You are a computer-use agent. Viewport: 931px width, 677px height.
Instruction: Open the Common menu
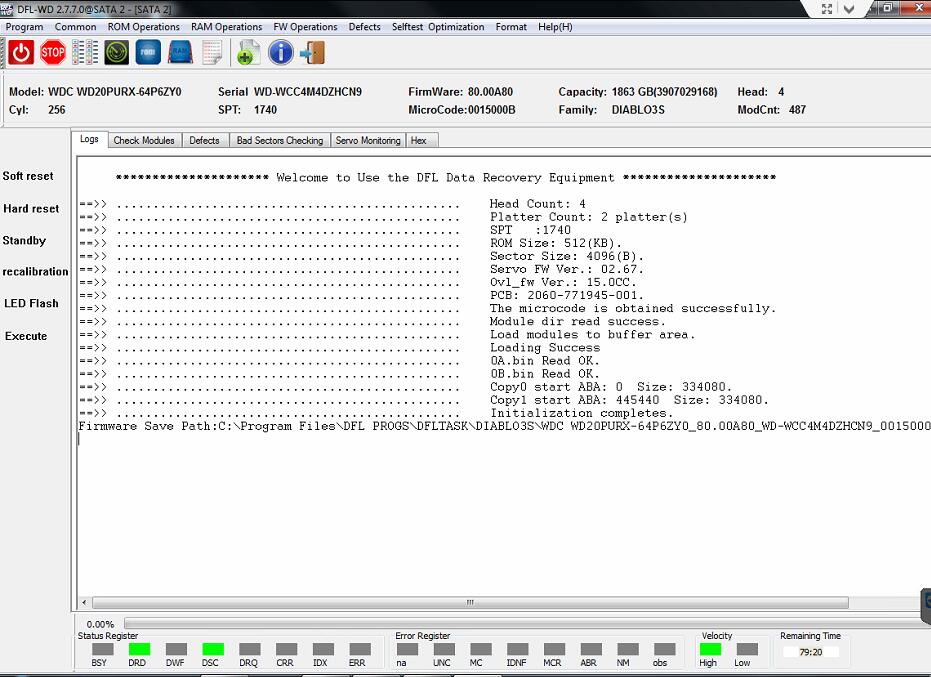[75, 27]
